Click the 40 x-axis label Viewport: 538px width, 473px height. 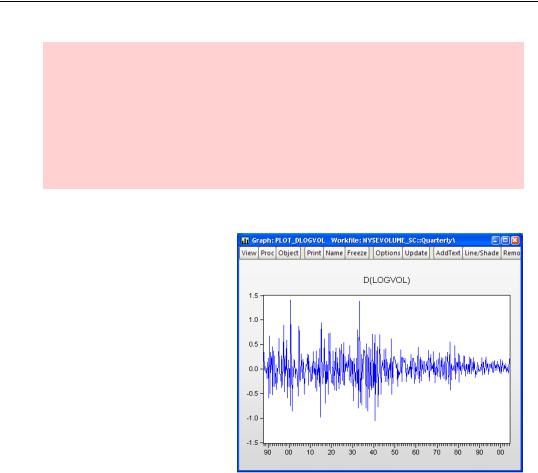373,452
